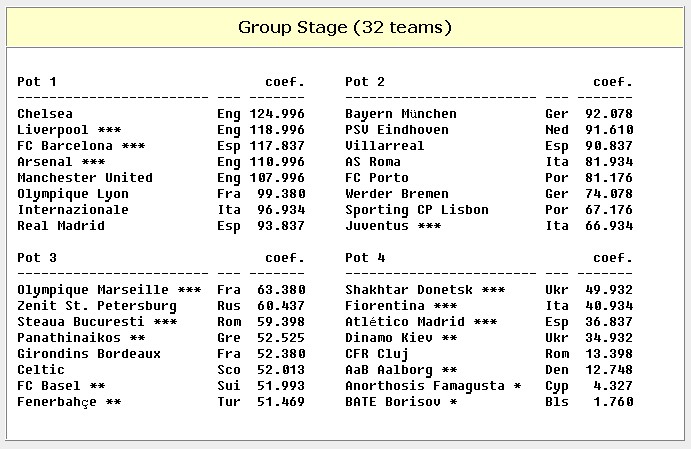Select FC Barcelona in Pot 1

[69, 146]
